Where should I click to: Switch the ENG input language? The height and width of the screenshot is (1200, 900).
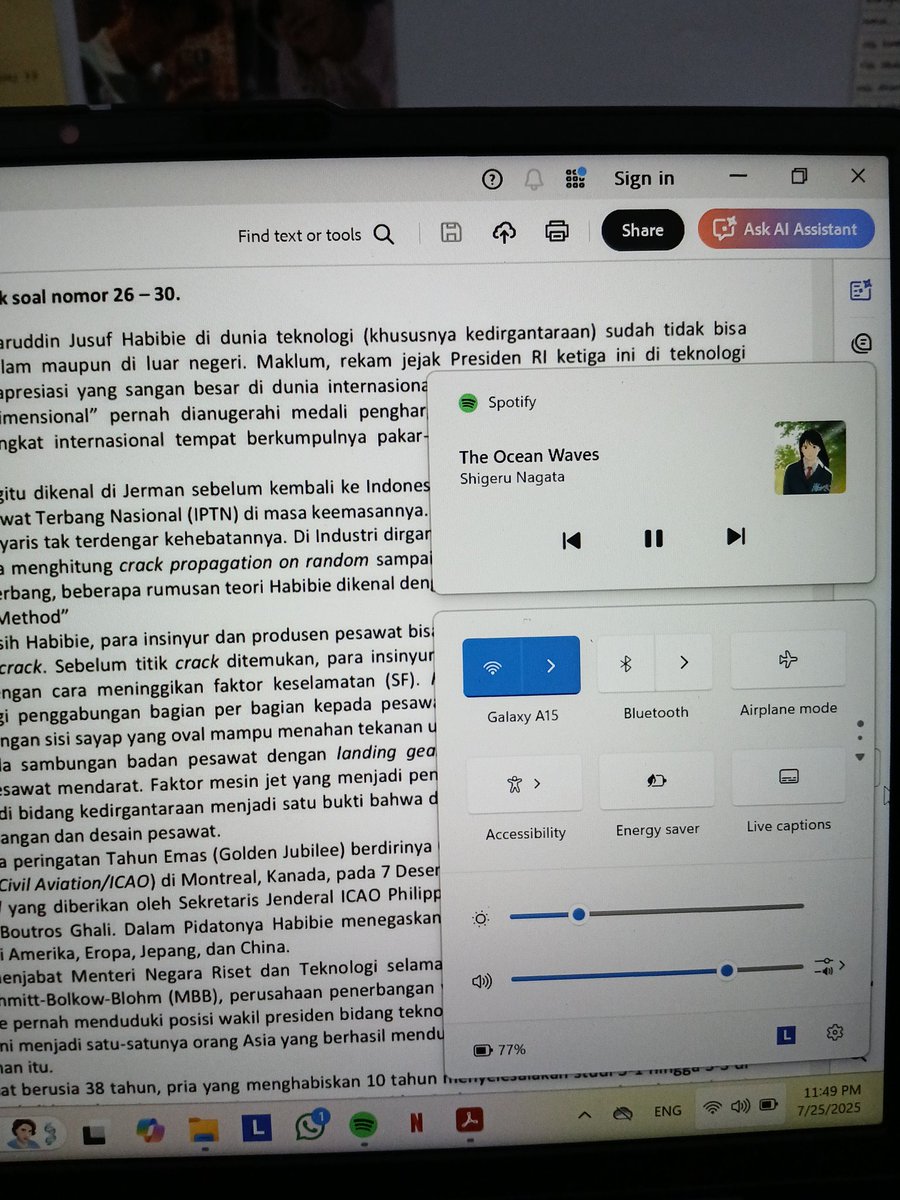[x=668, y=1110]
